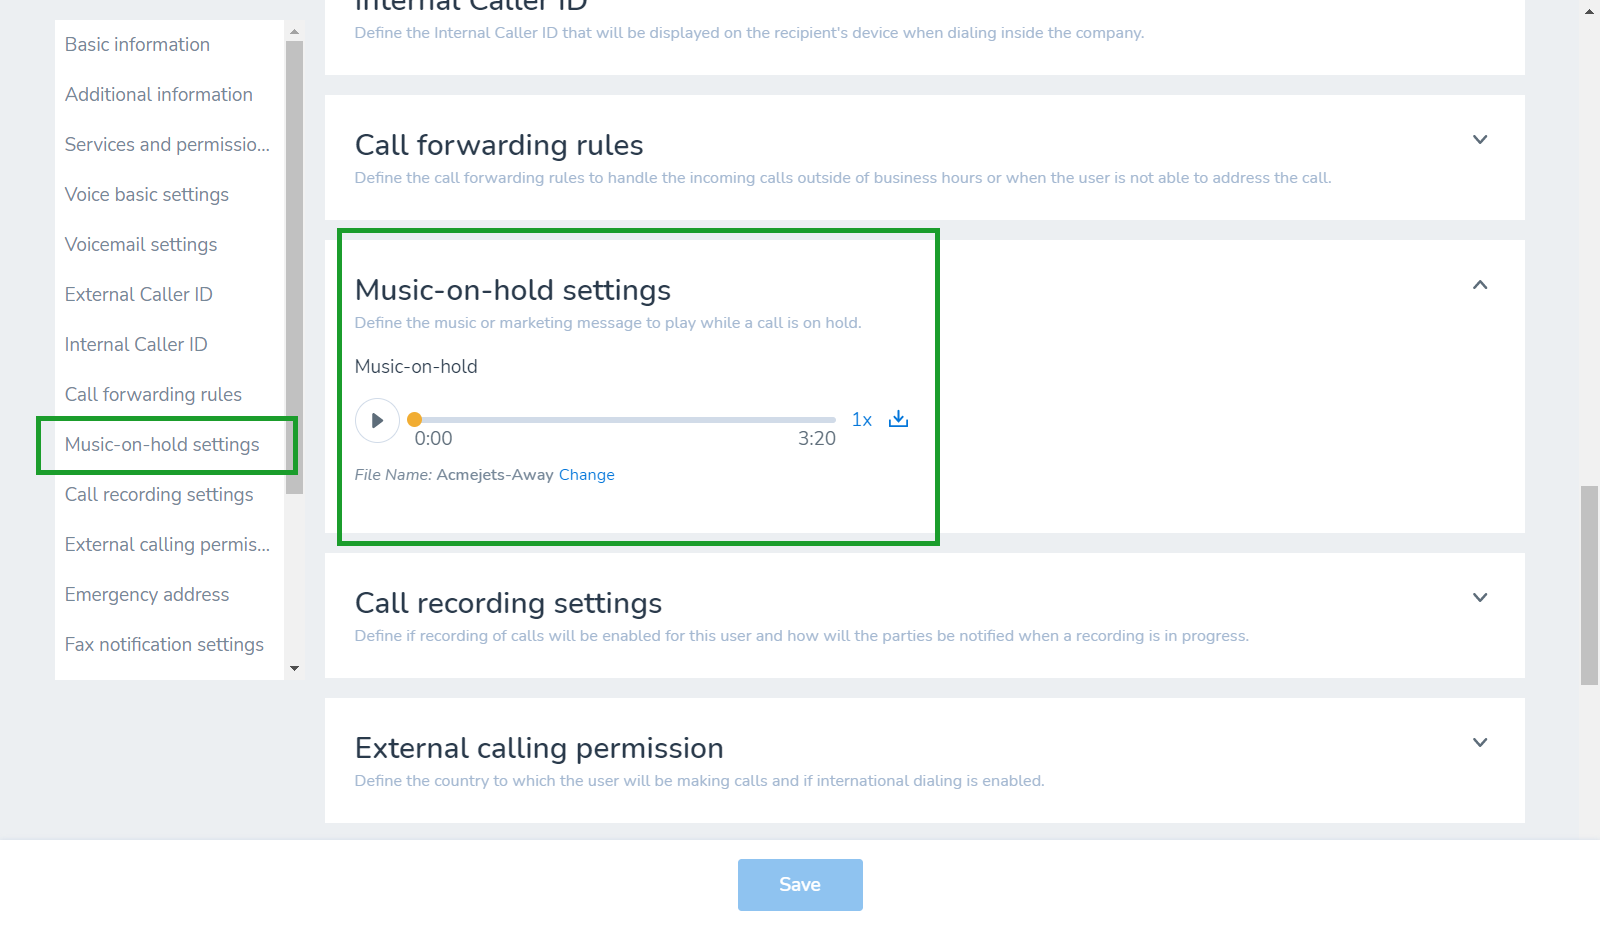Screen dimensions: 1600x929
Task: Click Change link next to Acmejets-Away
Action: tap(587, 475)
